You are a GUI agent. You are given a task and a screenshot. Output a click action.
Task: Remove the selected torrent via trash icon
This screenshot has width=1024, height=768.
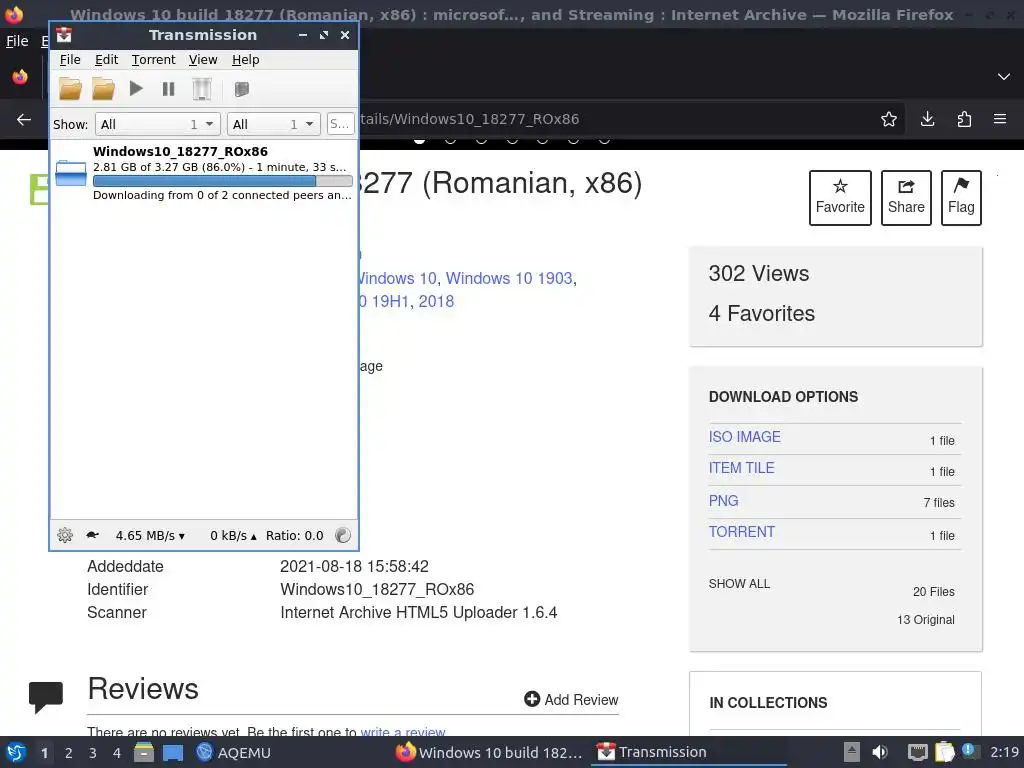(x=202, y=89)
